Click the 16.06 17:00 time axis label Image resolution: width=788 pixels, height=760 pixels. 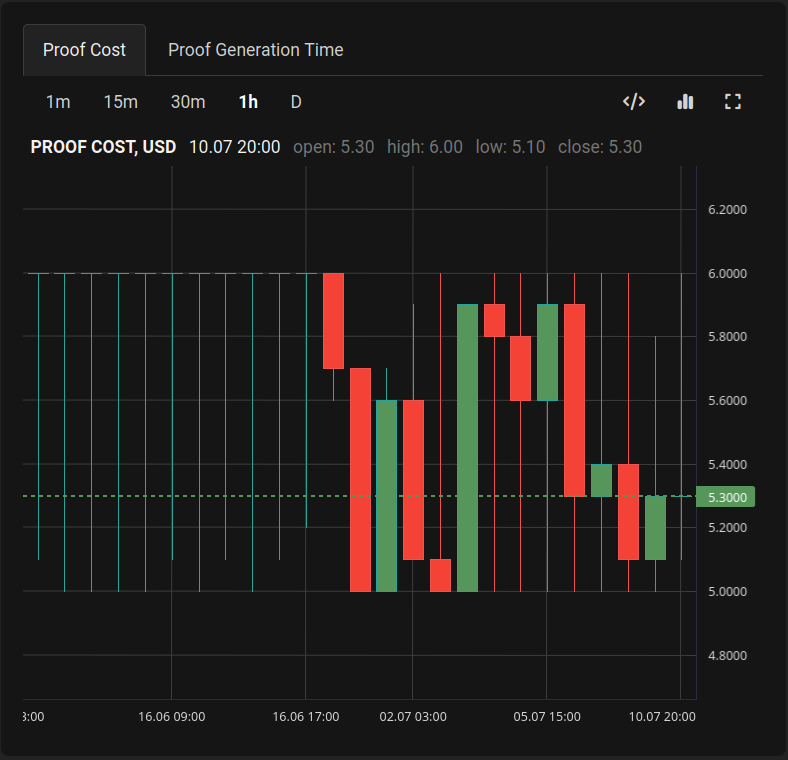[x=306, y=717]
